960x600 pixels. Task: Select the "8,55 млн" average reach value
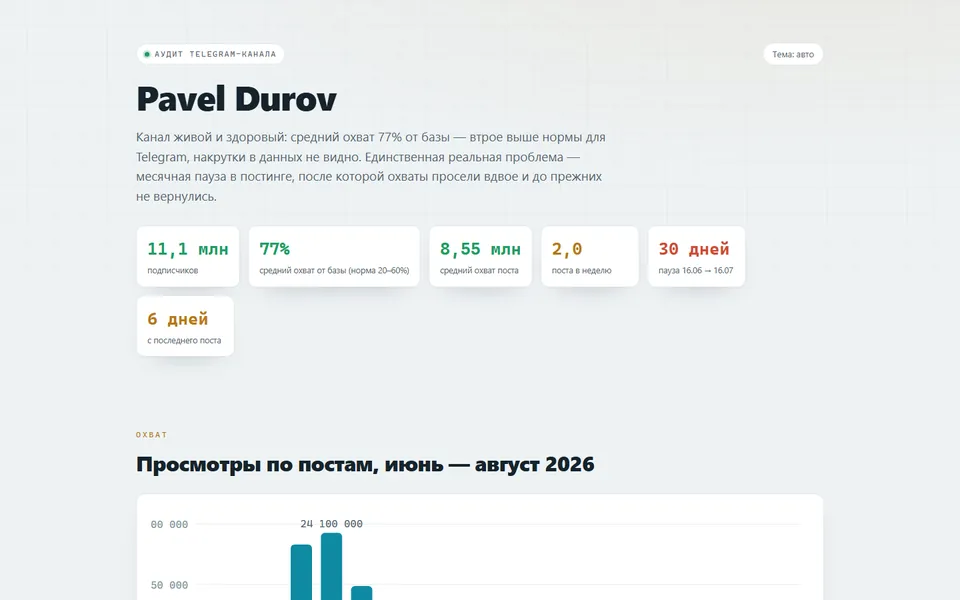pyautogui.click(x=480, y=249)
